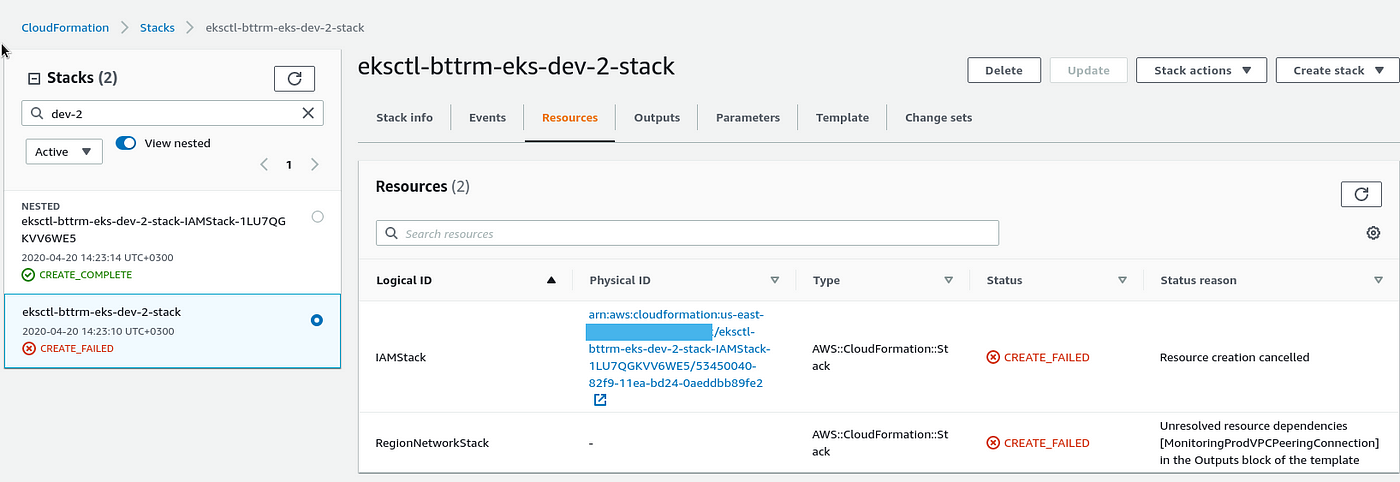Click the Delete button
1400x482 pixels.
click(x=1003, y=70)
